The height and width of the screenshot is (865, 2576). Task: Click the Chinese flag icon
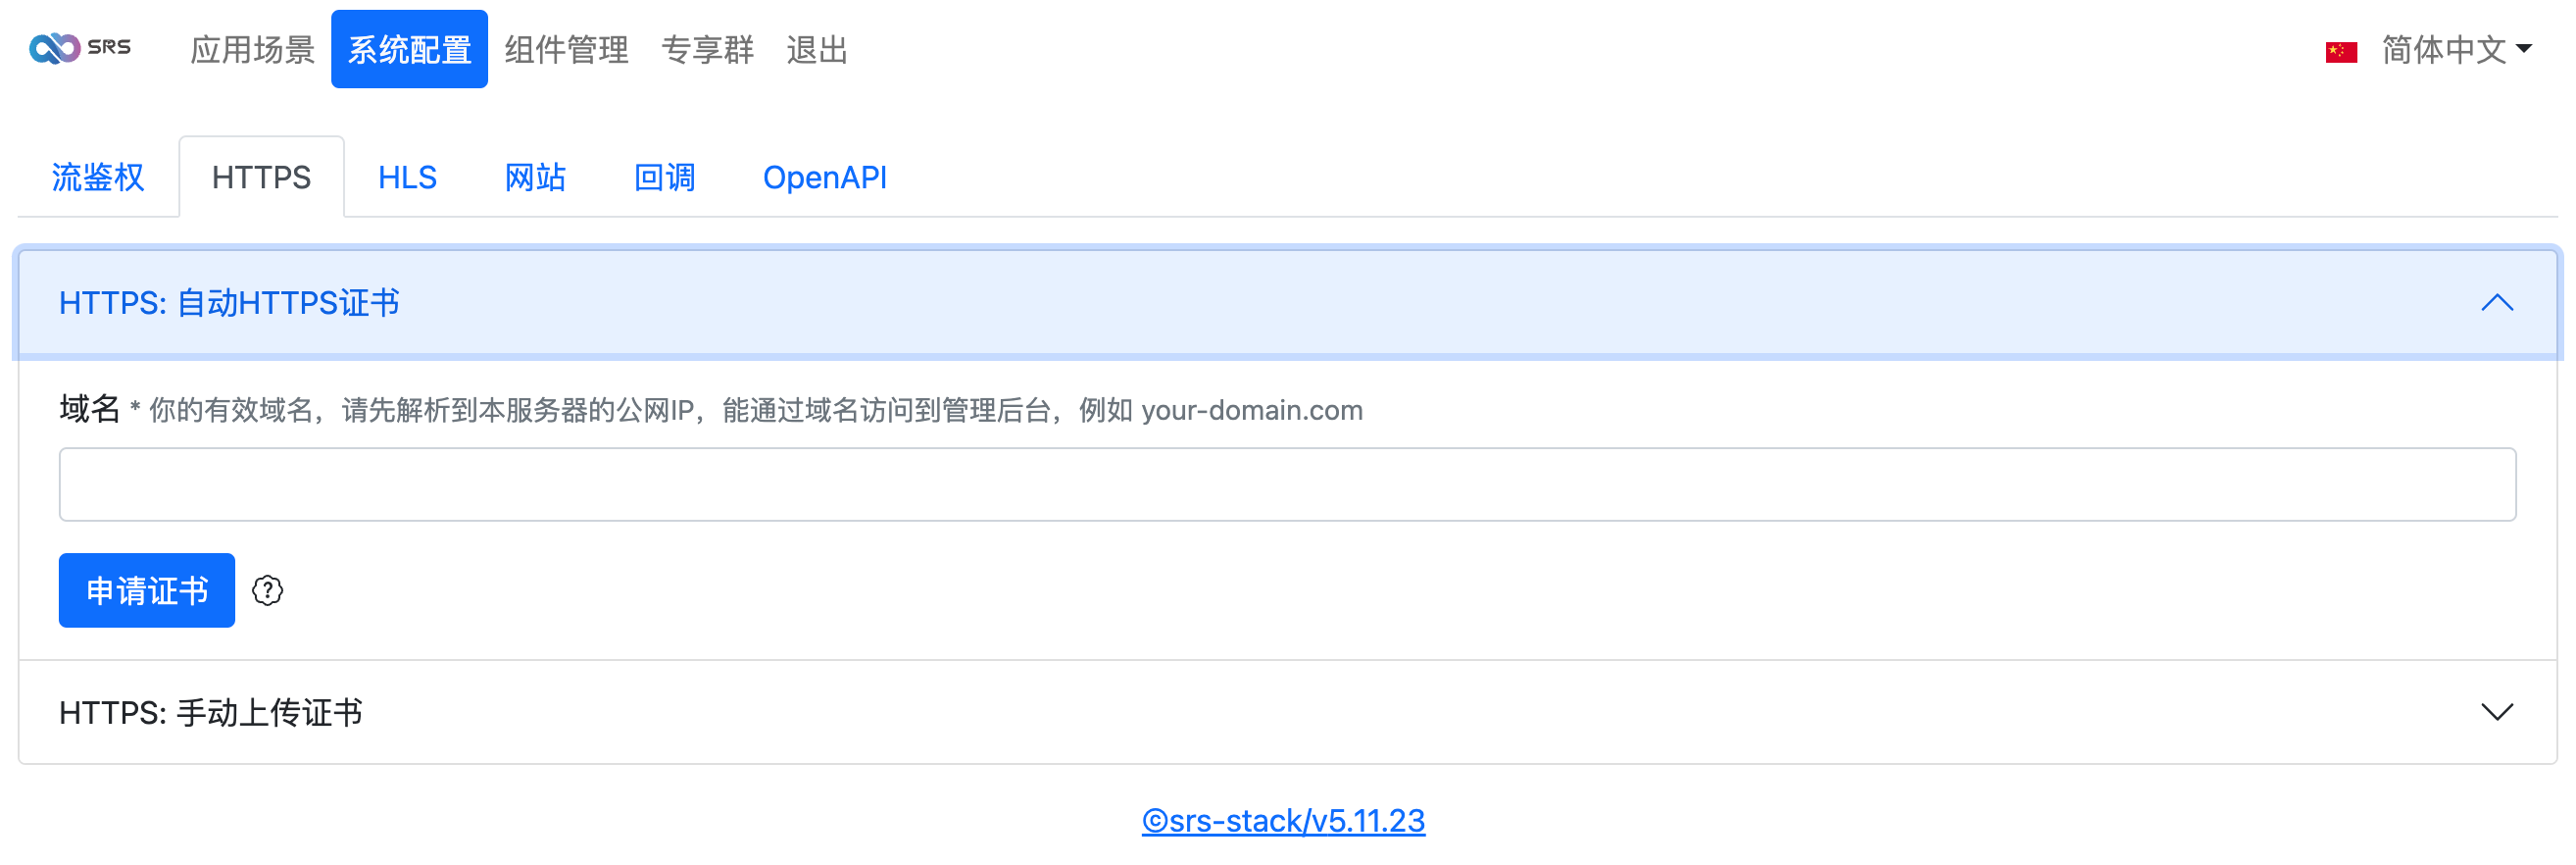pyautogui.click(x=2341, y=51)
